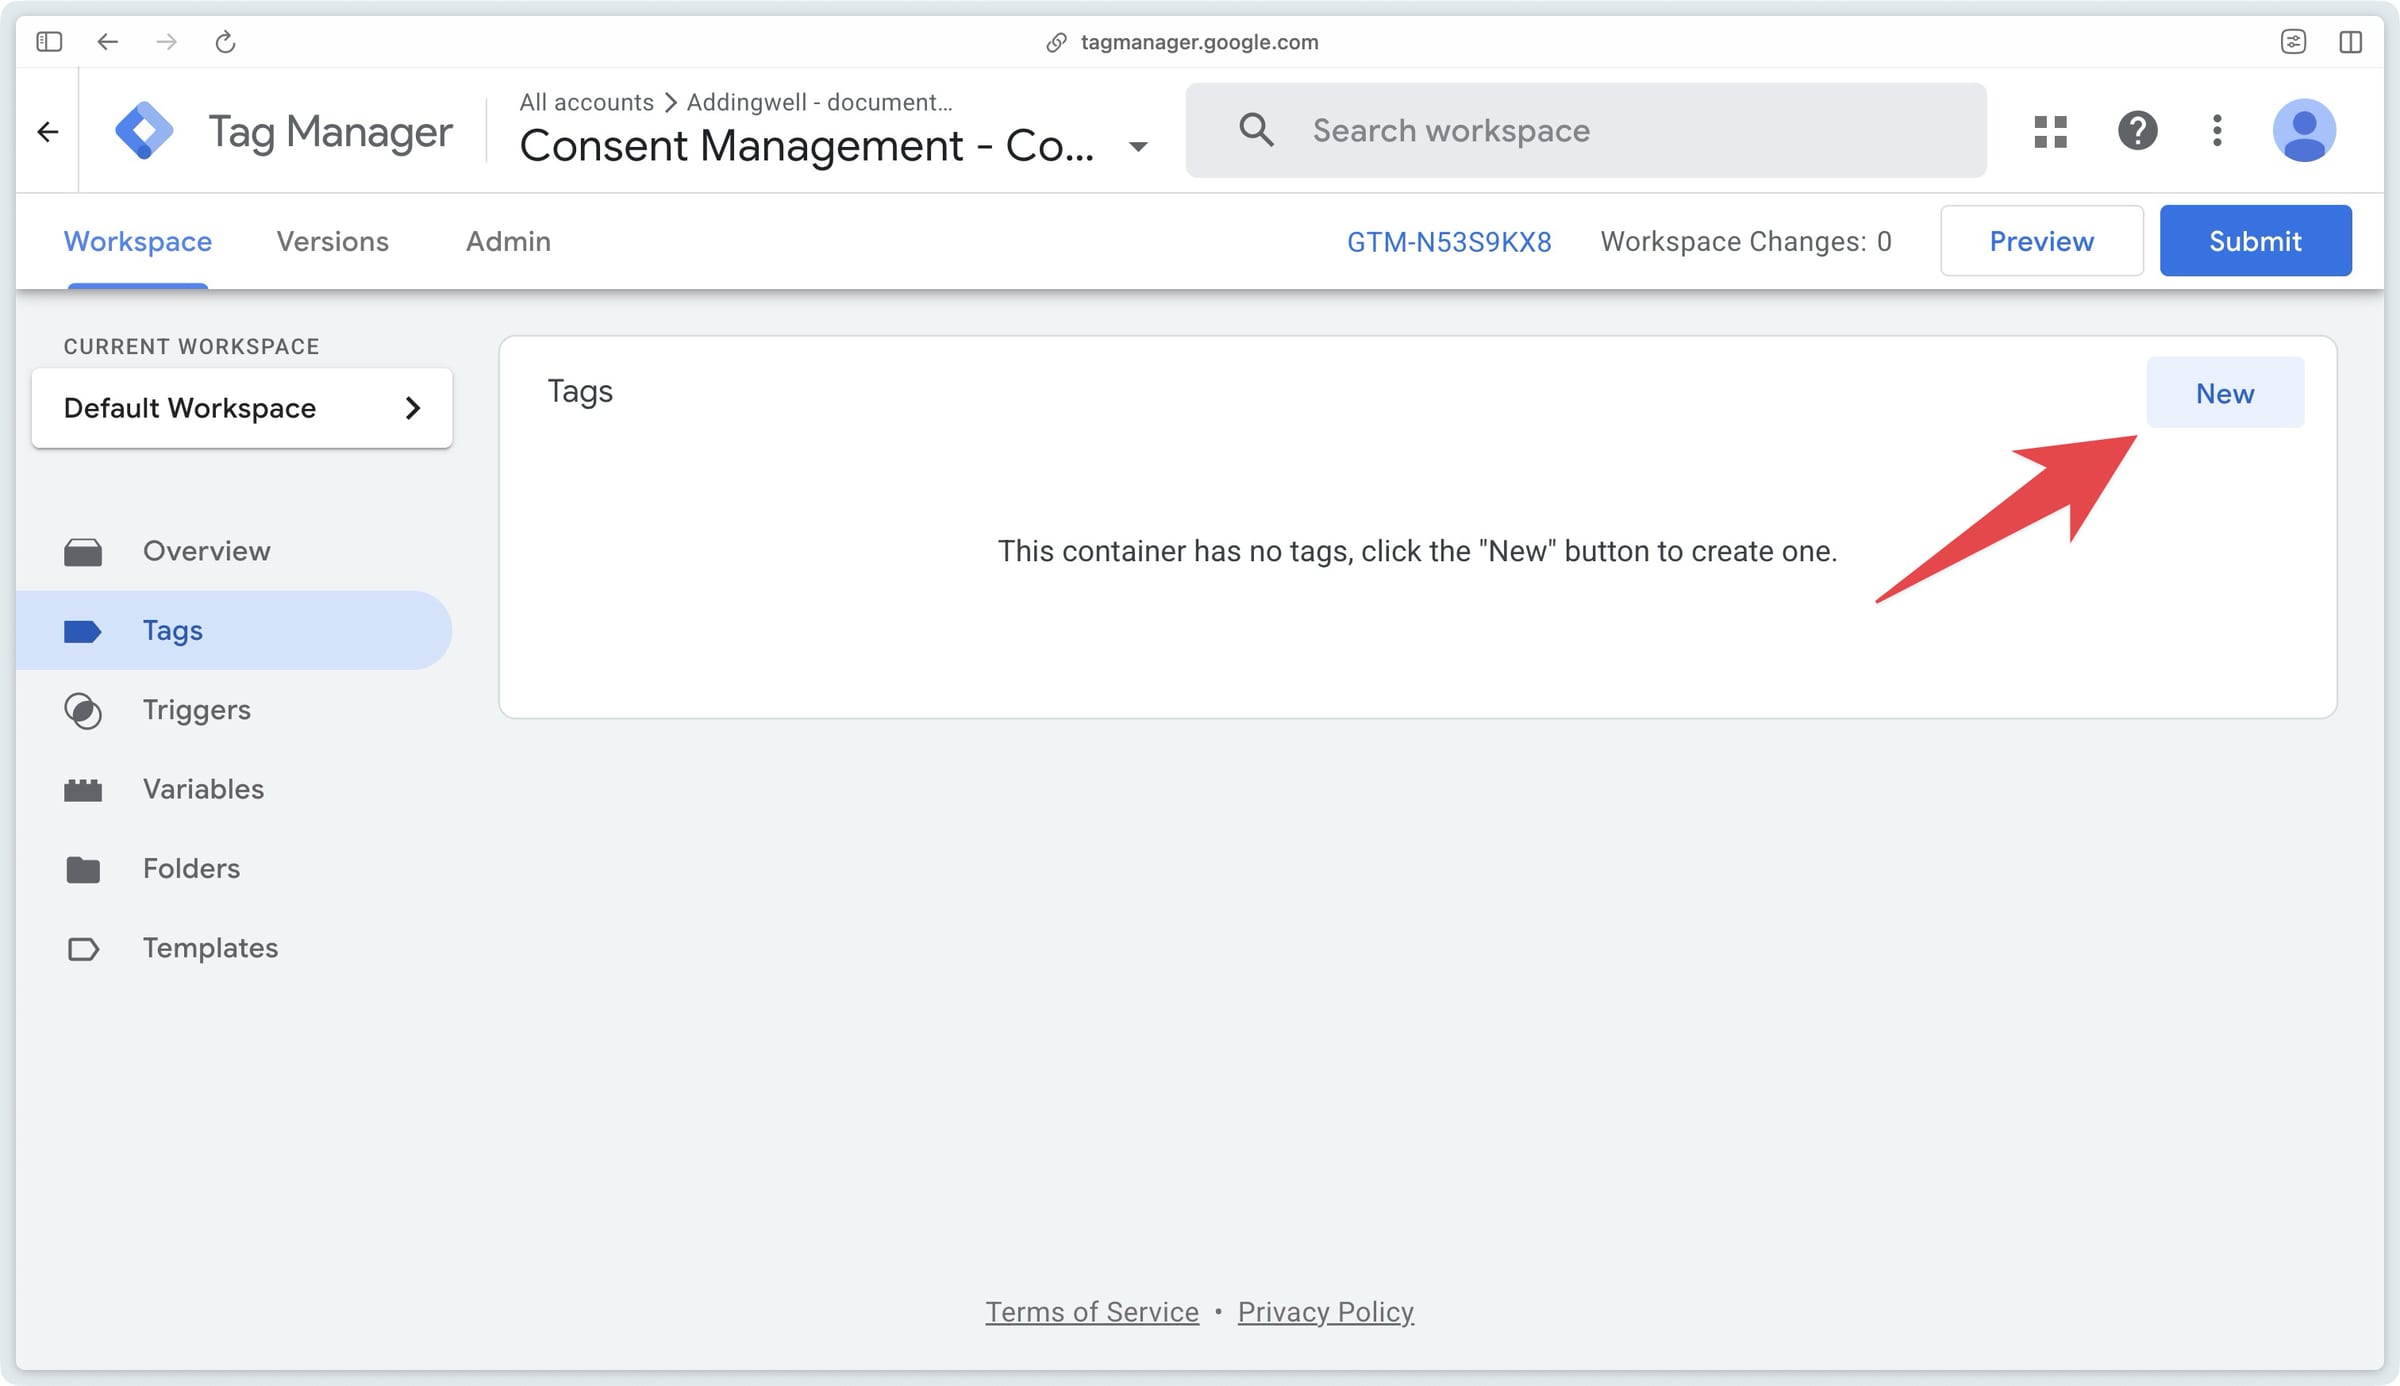The image size is (2400, 1386).
Task: Select Tags in the sidebar
Action: (234, 630)
